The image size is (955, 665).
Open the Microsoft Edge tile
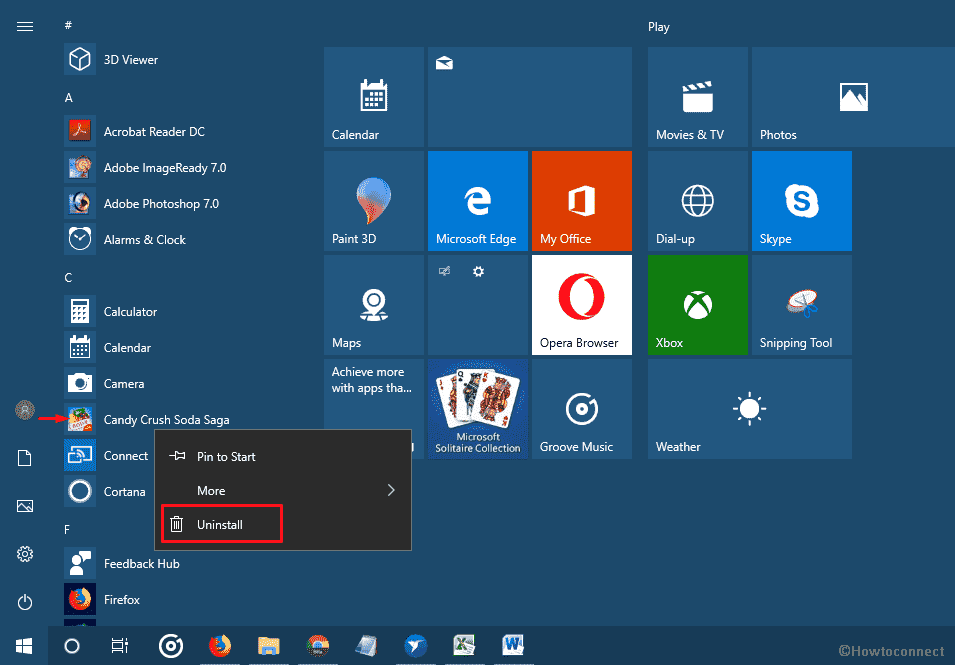tap(478, 201)
